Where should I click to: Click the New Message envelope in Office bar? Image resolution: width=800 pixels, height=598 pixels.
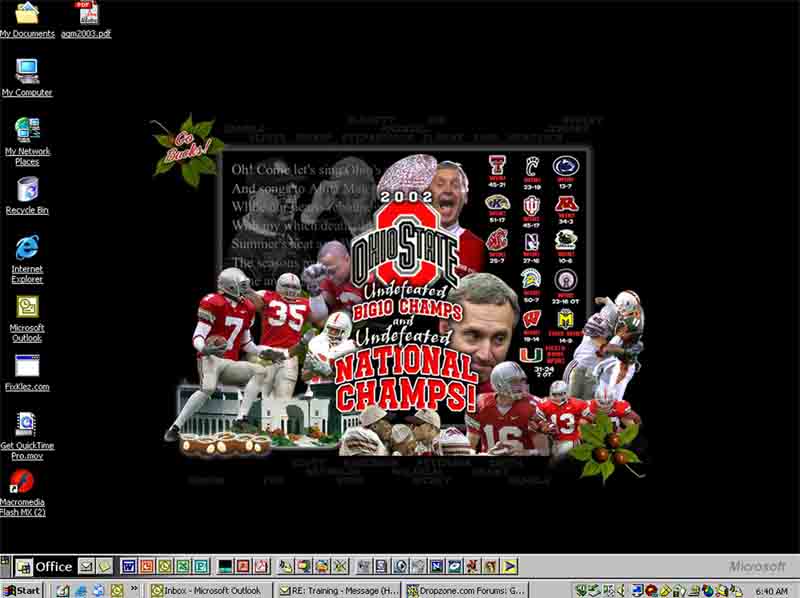(87, 566)
